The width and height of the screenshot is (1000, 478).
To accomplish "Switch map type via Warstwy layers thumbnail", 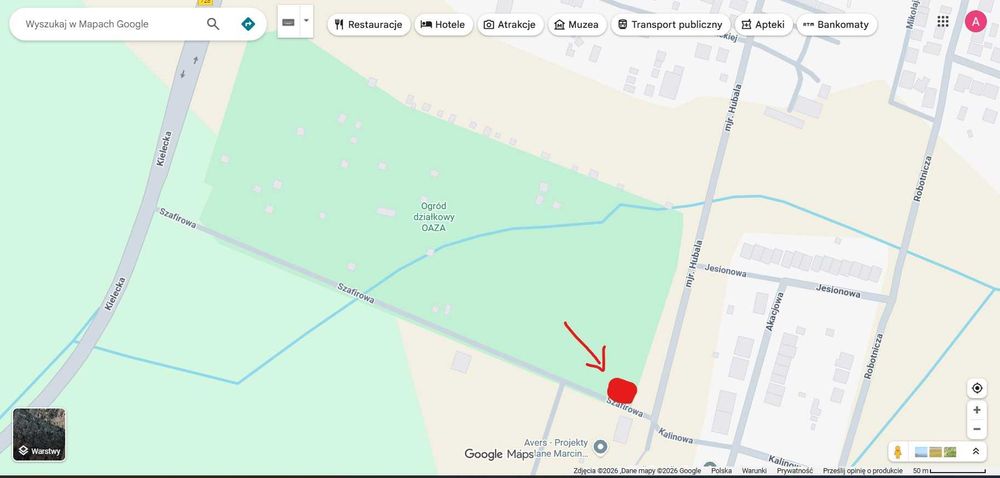I will coord(39,435).
